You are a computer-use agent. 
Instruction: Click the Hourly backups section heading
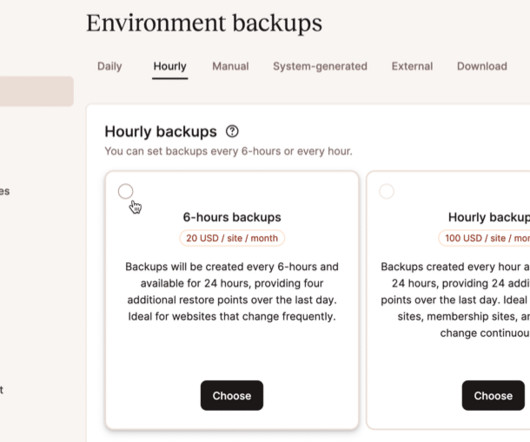(x=161, y=131)
